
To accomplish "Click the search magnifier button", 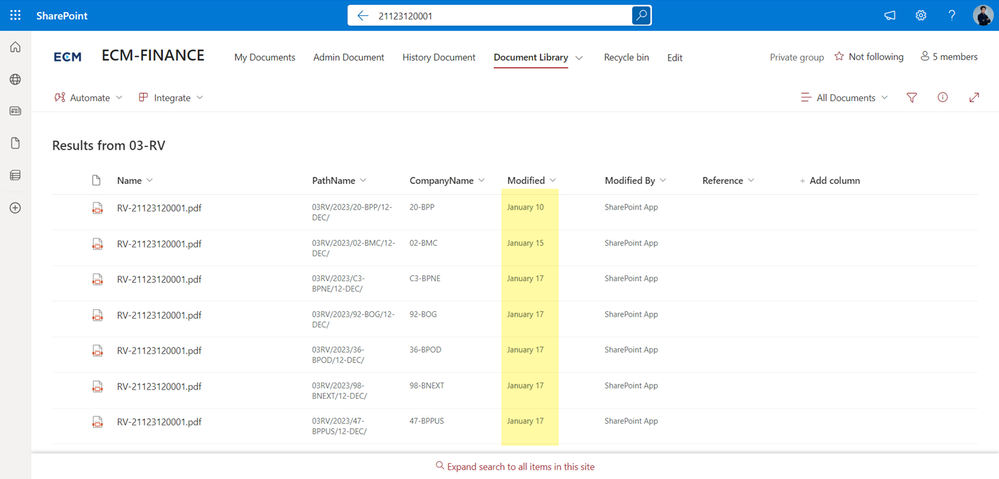I will [641, 15].
